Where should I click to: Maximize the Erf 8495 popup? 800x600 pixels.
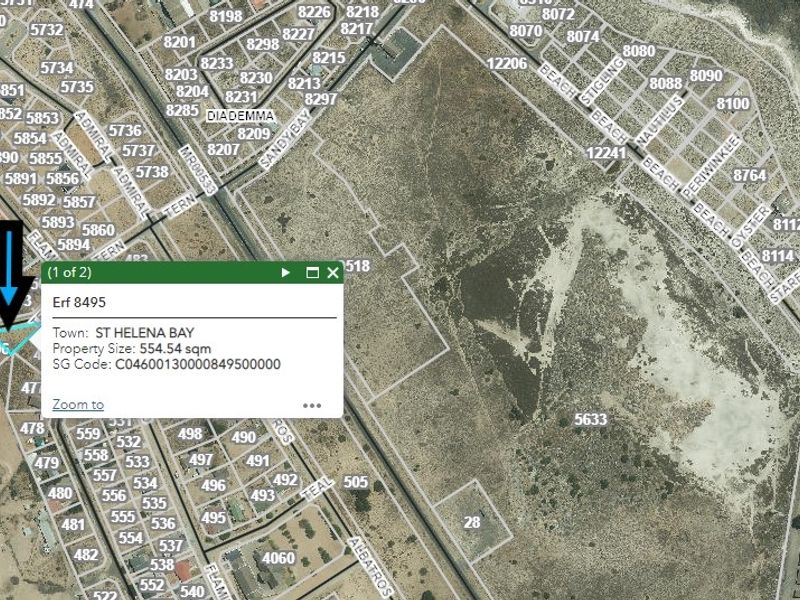tap(312, 272)
